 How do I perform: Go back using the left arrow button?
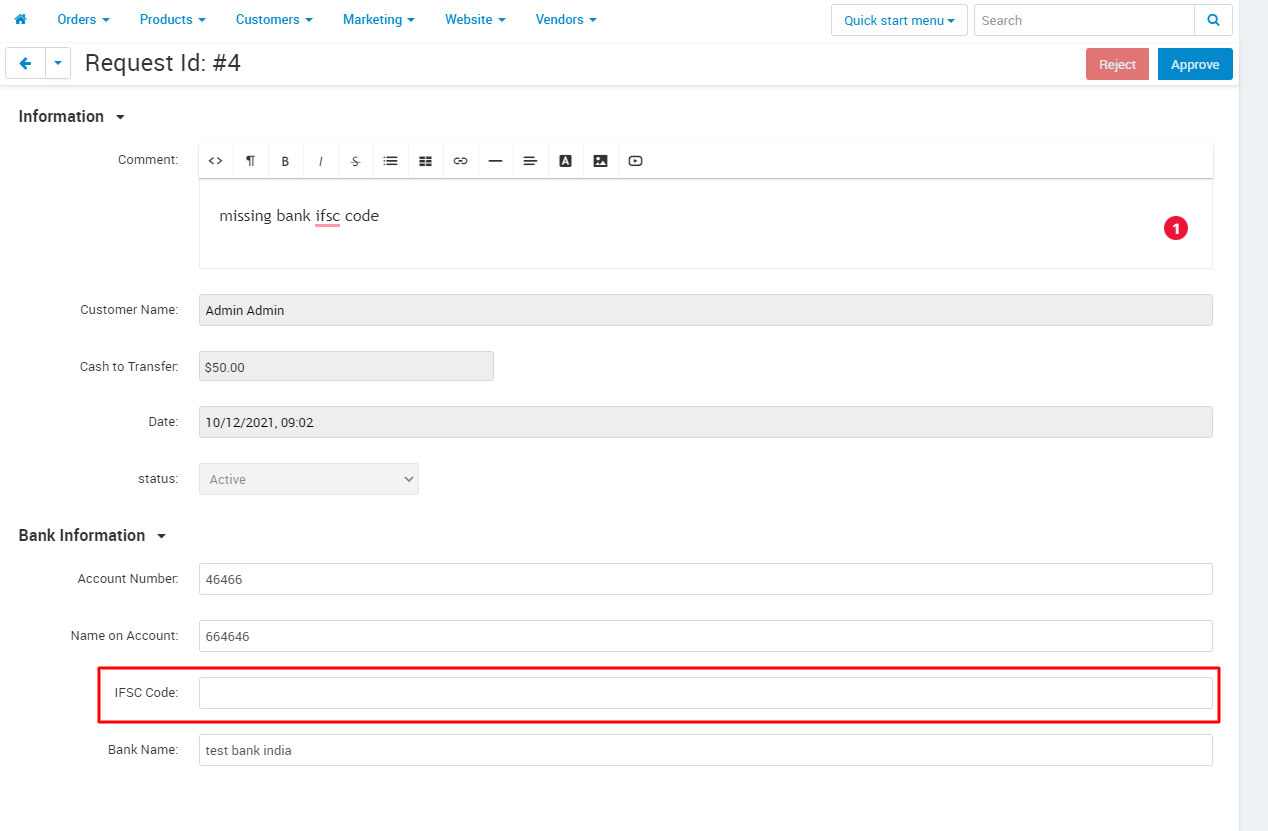point(25,63)
